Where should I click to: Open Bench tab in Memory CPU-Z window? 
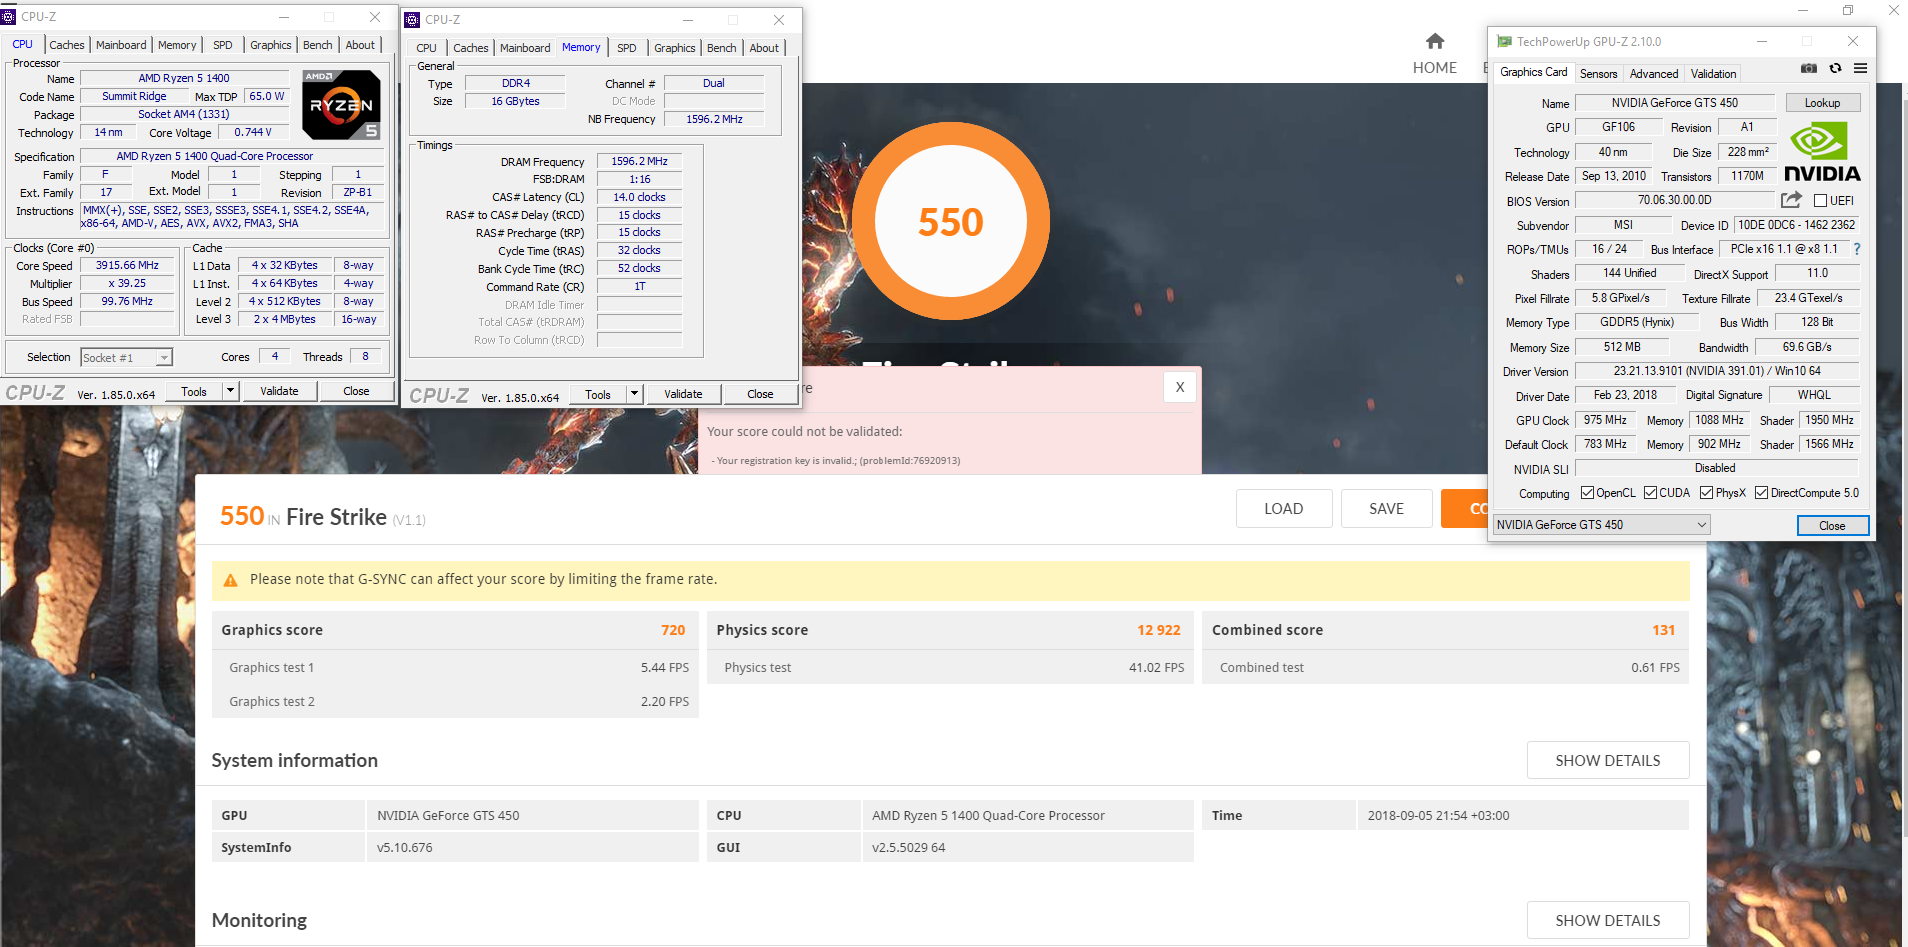[721, 48]
